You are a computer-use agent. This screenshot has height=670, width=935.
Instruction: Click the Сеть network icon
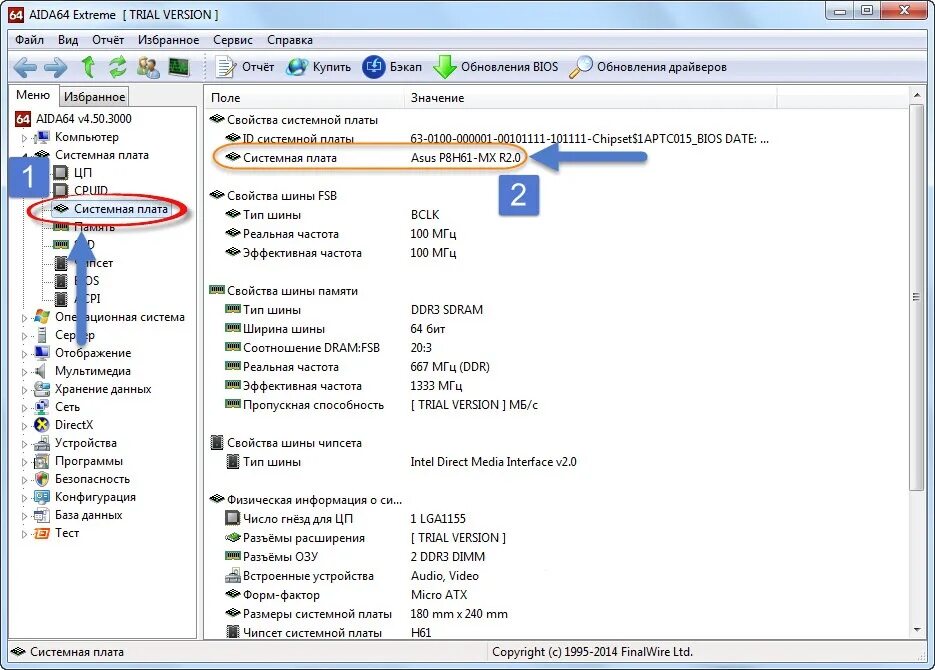[42, 407]
